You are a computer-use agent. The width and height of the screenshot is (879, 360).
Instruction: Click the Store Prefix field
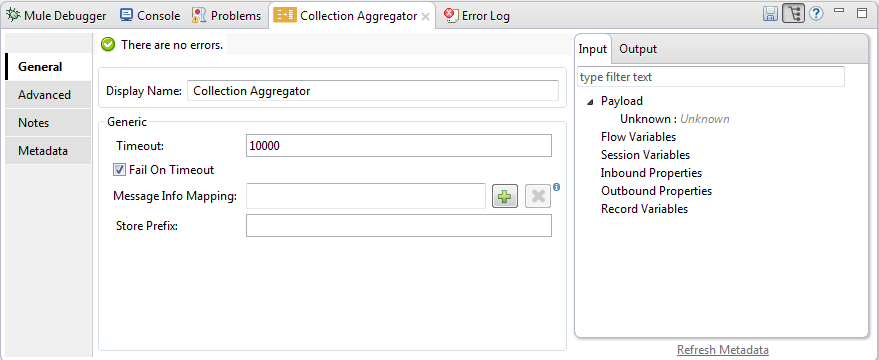[399, 226]
